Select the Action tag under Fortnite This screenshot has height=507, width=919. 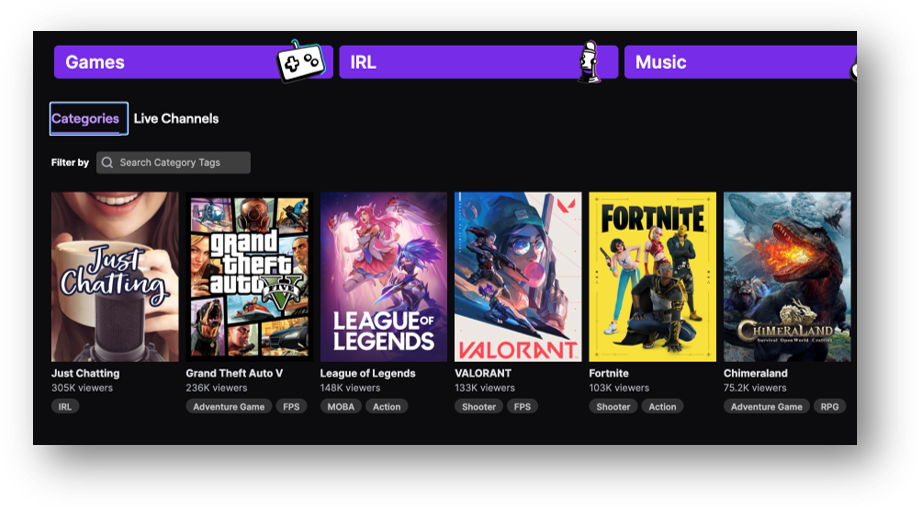[662, 406]
